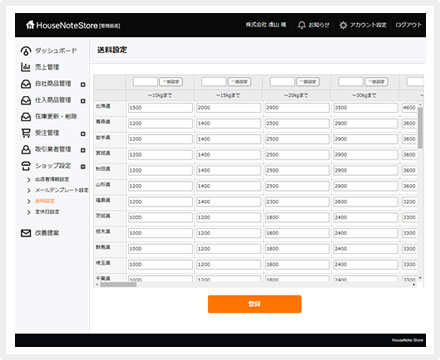This screenshot has width=440, height=360.
Task: Click 北海道 ~10kg field showing 1500
Action: pyautogui.click(x=160, y=108)
